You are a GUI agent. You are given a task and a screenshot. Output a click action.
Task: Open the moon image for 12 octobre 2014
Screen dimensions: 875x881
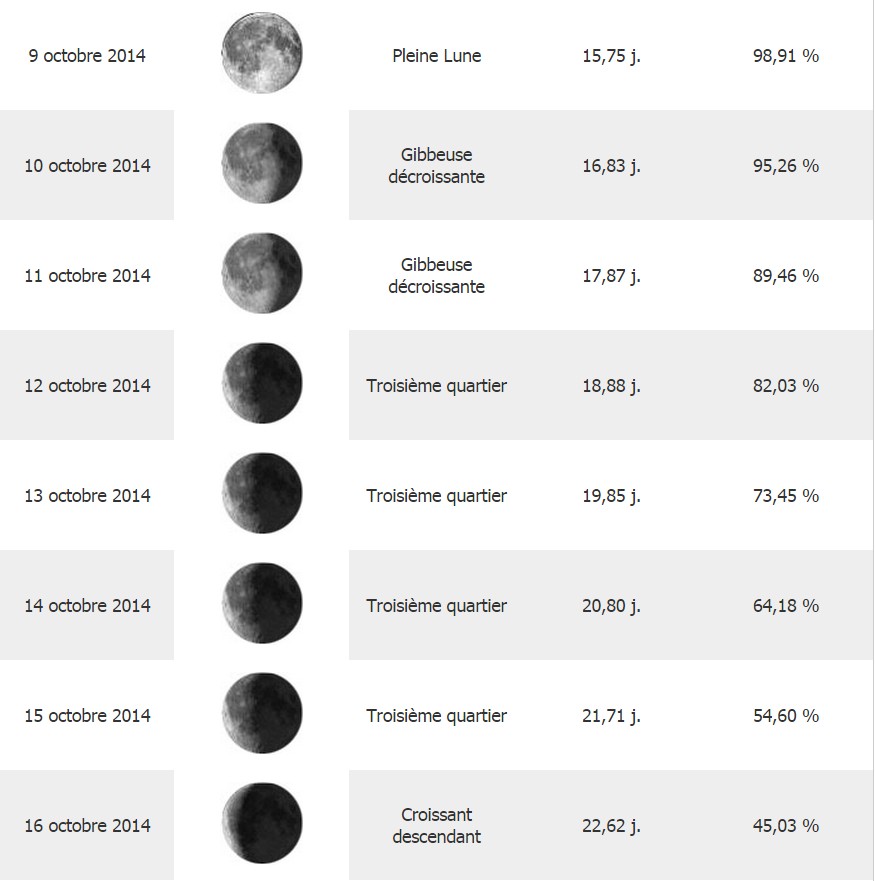pyautogui.click(x=262, y=383)
